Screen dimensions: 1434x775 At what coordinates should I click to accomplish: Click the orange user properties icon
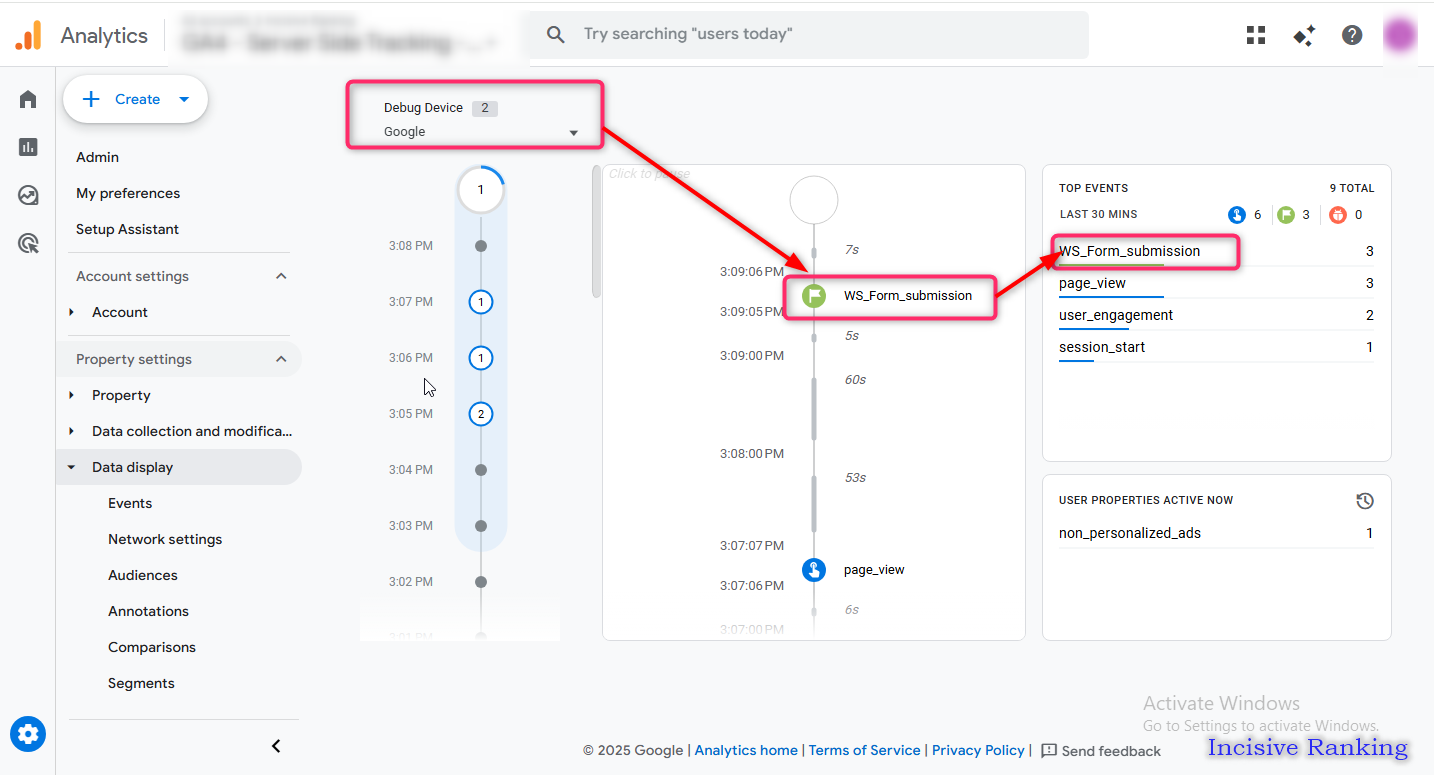click(x=1338, y=214)
